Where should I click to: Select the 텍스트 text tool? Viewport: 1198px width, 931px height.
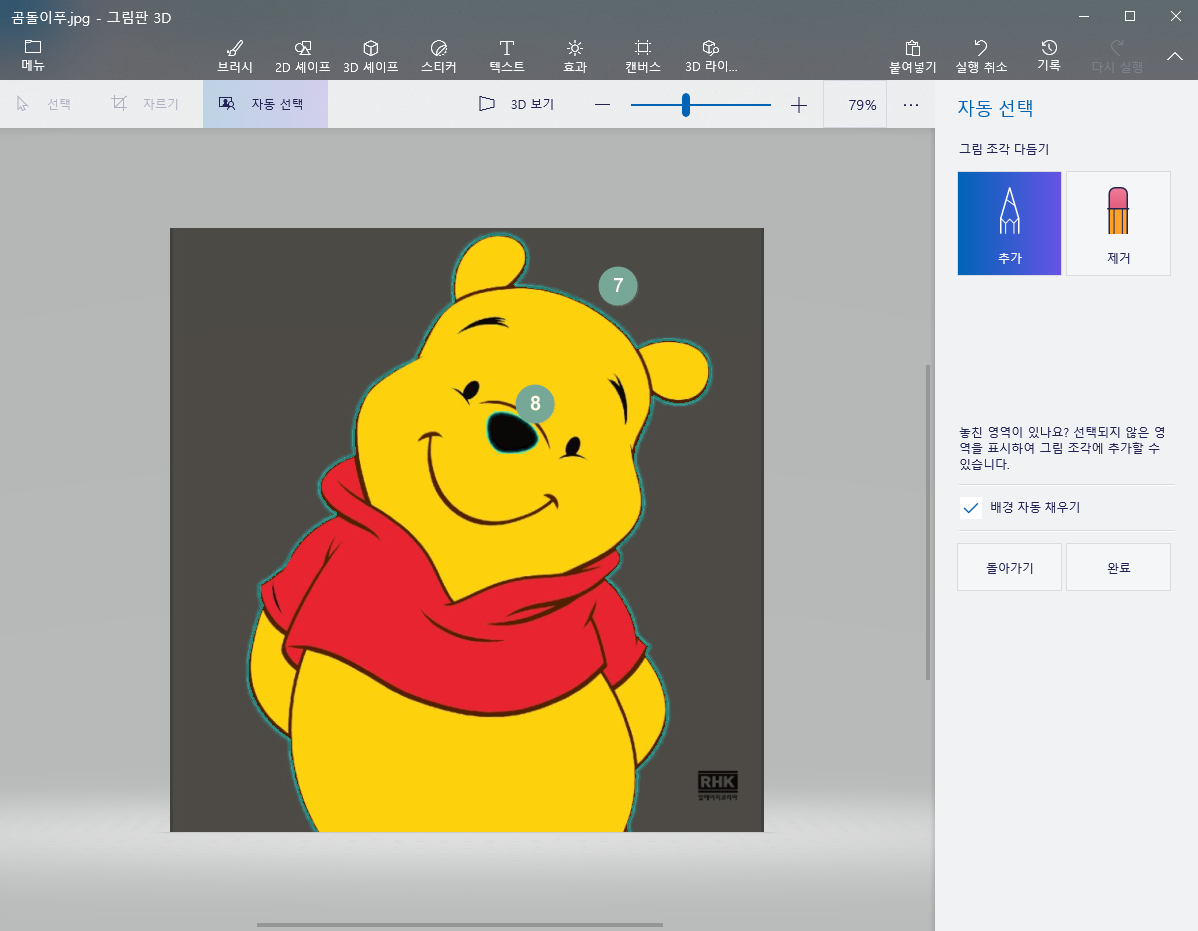click(507, 57)
